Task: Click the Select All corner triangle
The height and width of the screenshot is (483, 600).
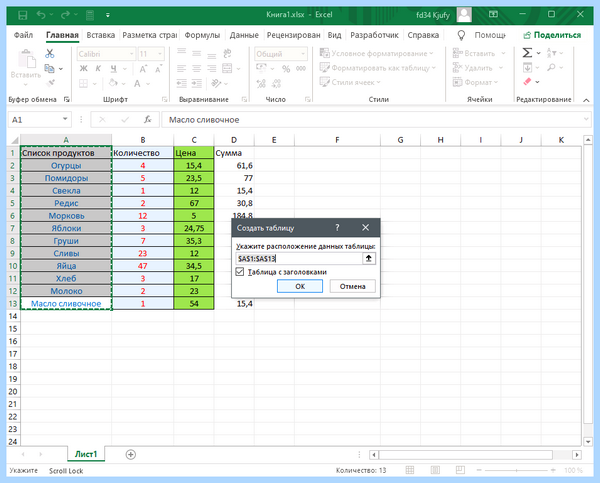Action: point(14,140)
